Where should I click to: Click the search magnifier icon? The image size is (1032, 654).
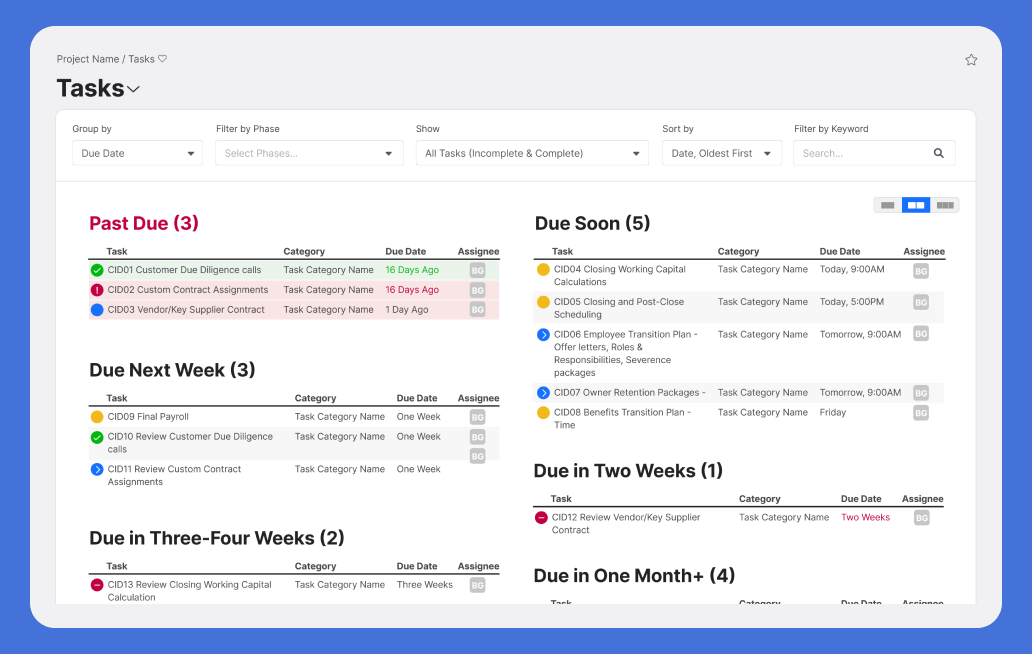[x=938, y=154]
